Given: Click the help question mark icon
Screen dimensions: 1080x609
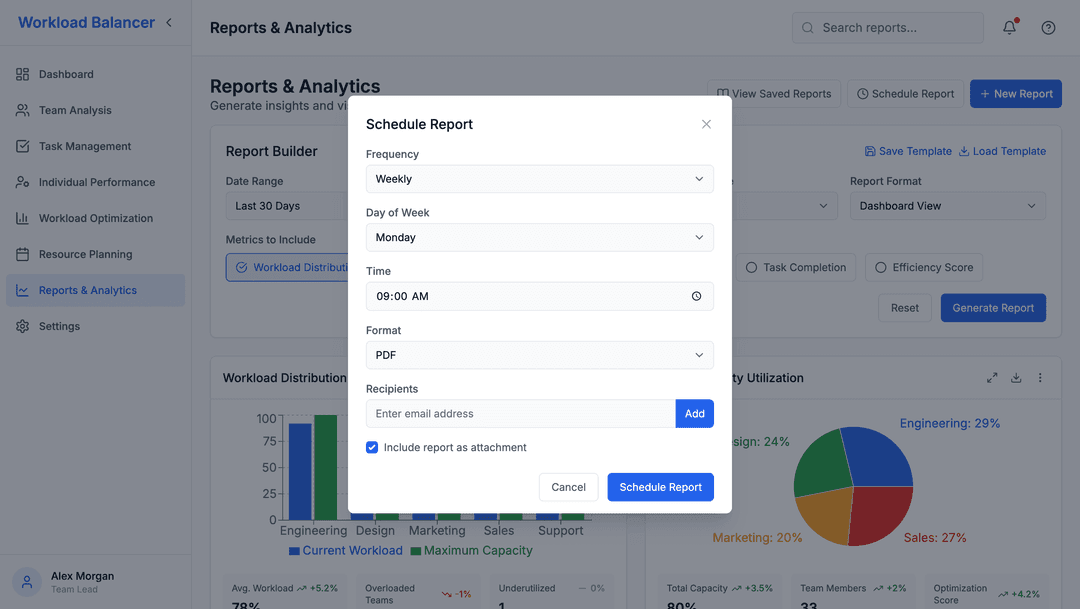Looking at the screenshot, I should [x=1048, y=27].
